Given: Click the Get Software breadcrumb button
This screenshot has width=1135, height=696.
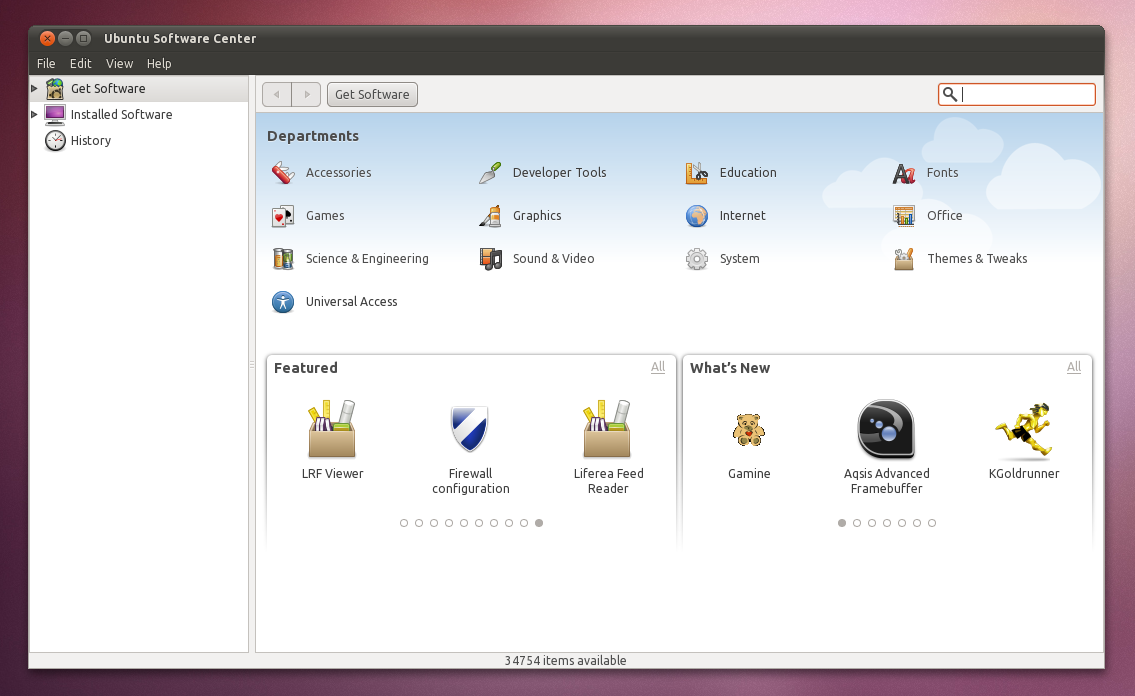Looking at the screenshot, I should tap(372, 94).
